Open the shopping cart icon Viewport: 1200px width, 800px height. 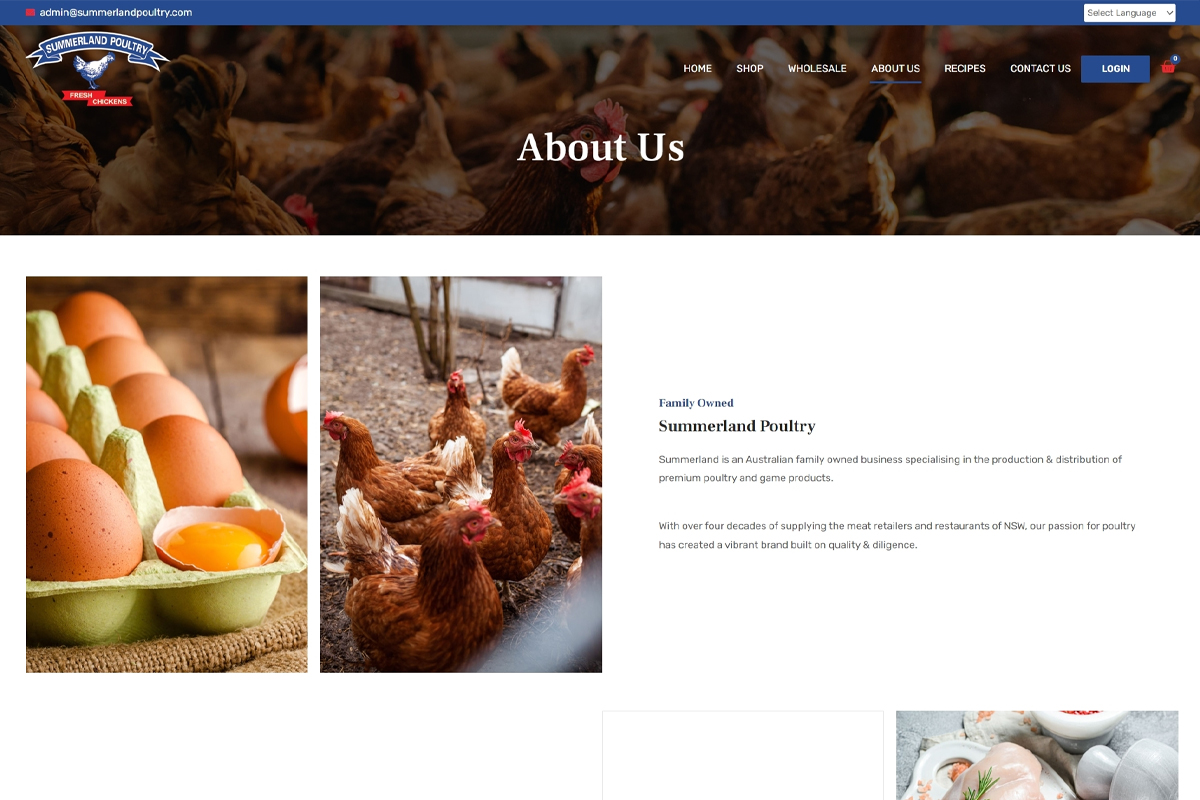(x=1167, y=68)
